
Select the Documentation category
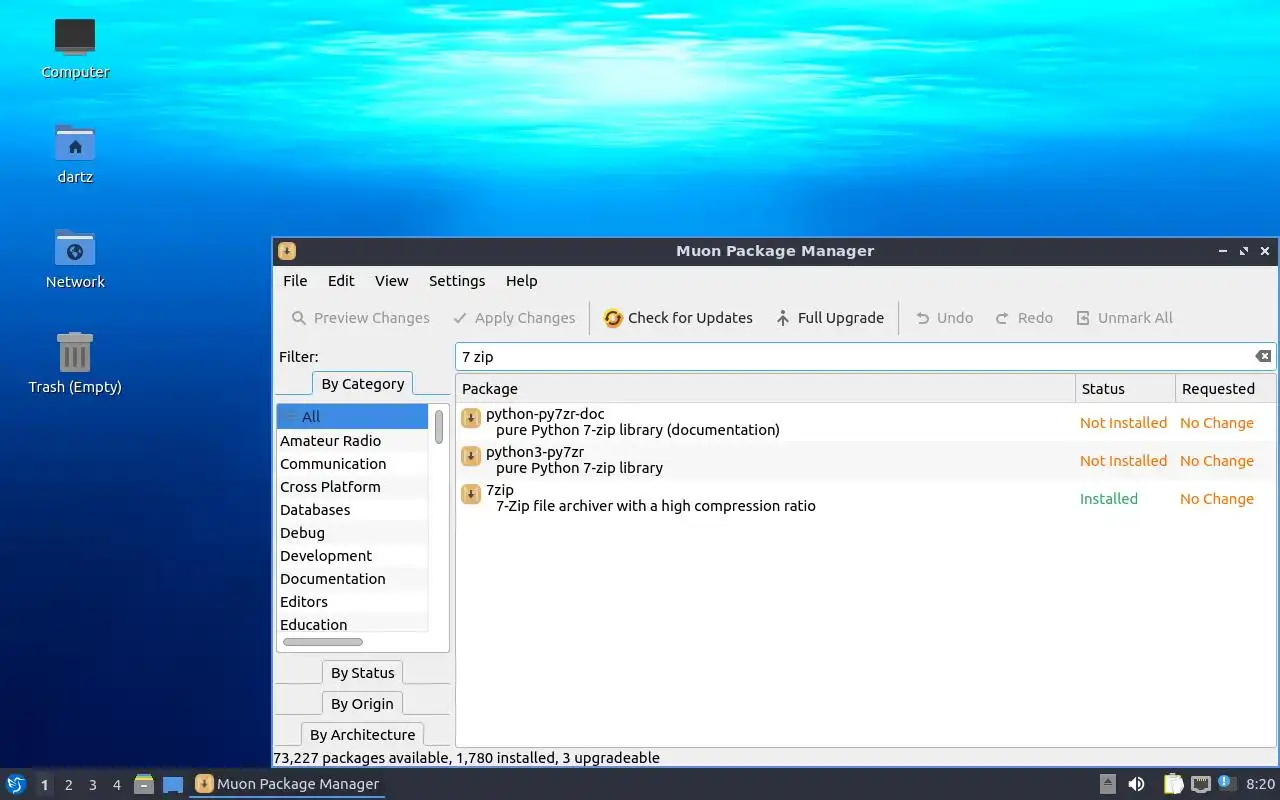352,579
